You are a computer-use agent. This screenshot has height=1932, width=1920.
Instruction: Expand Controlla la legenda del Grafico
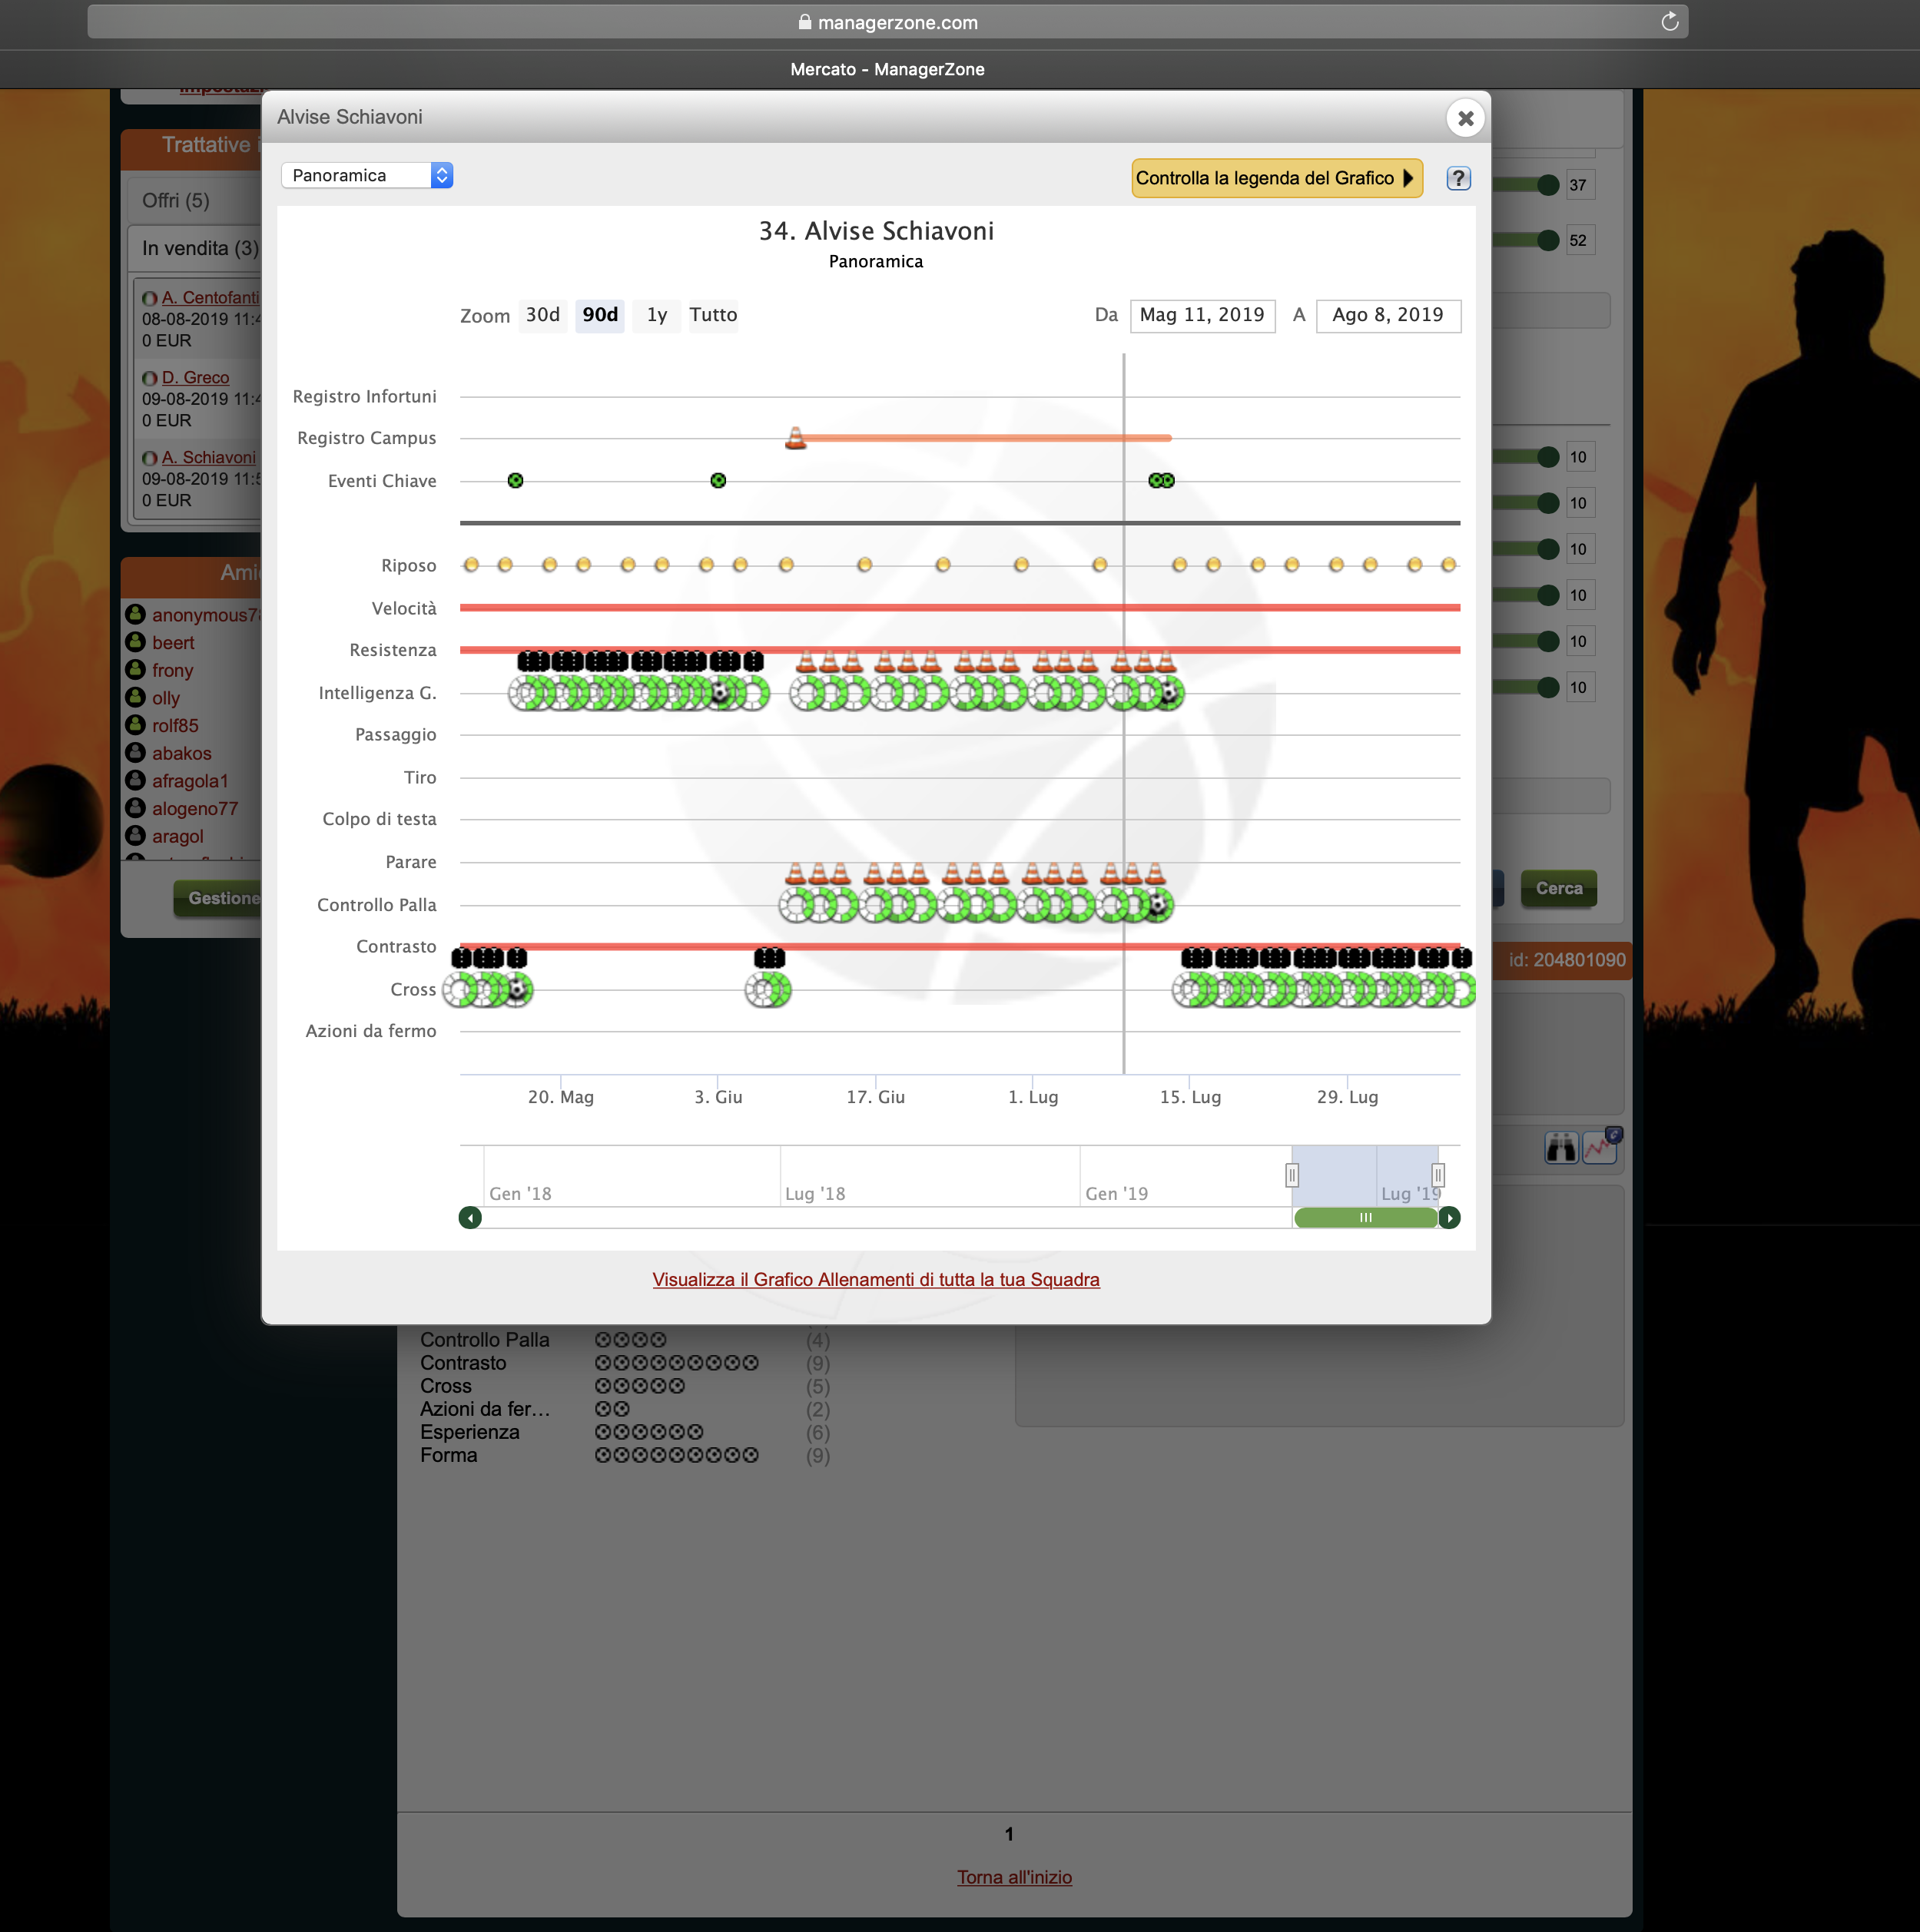click(1276, 178)
